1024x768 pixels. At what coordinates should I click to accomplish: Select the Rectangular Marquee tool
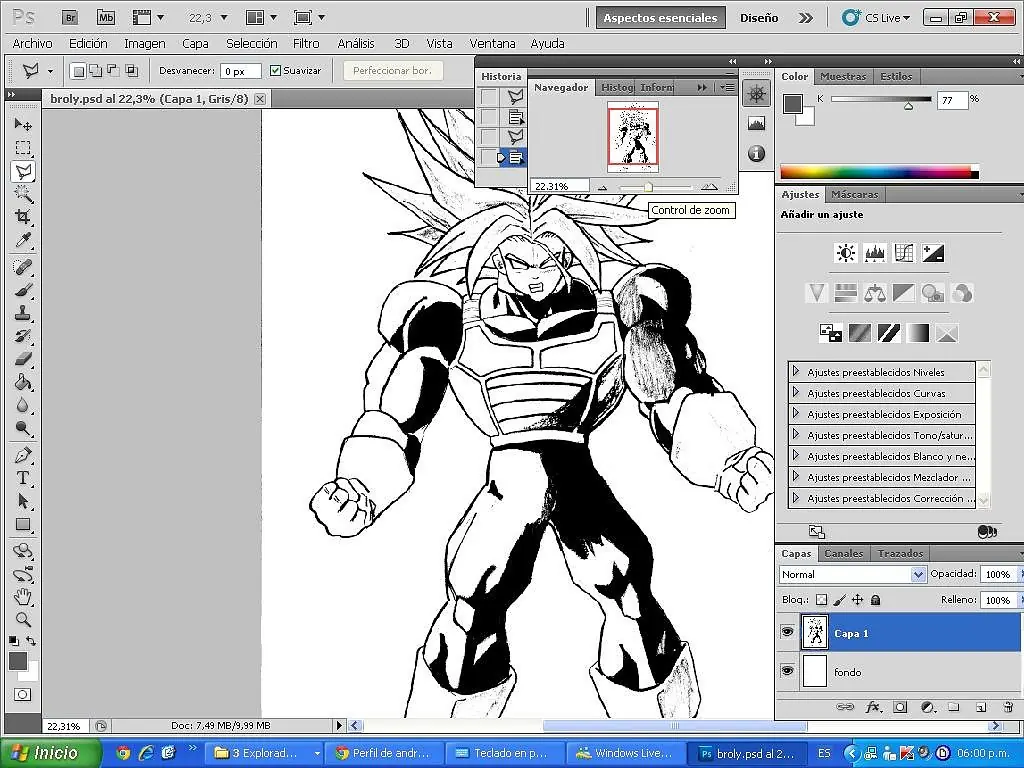(x=23, y=148)
